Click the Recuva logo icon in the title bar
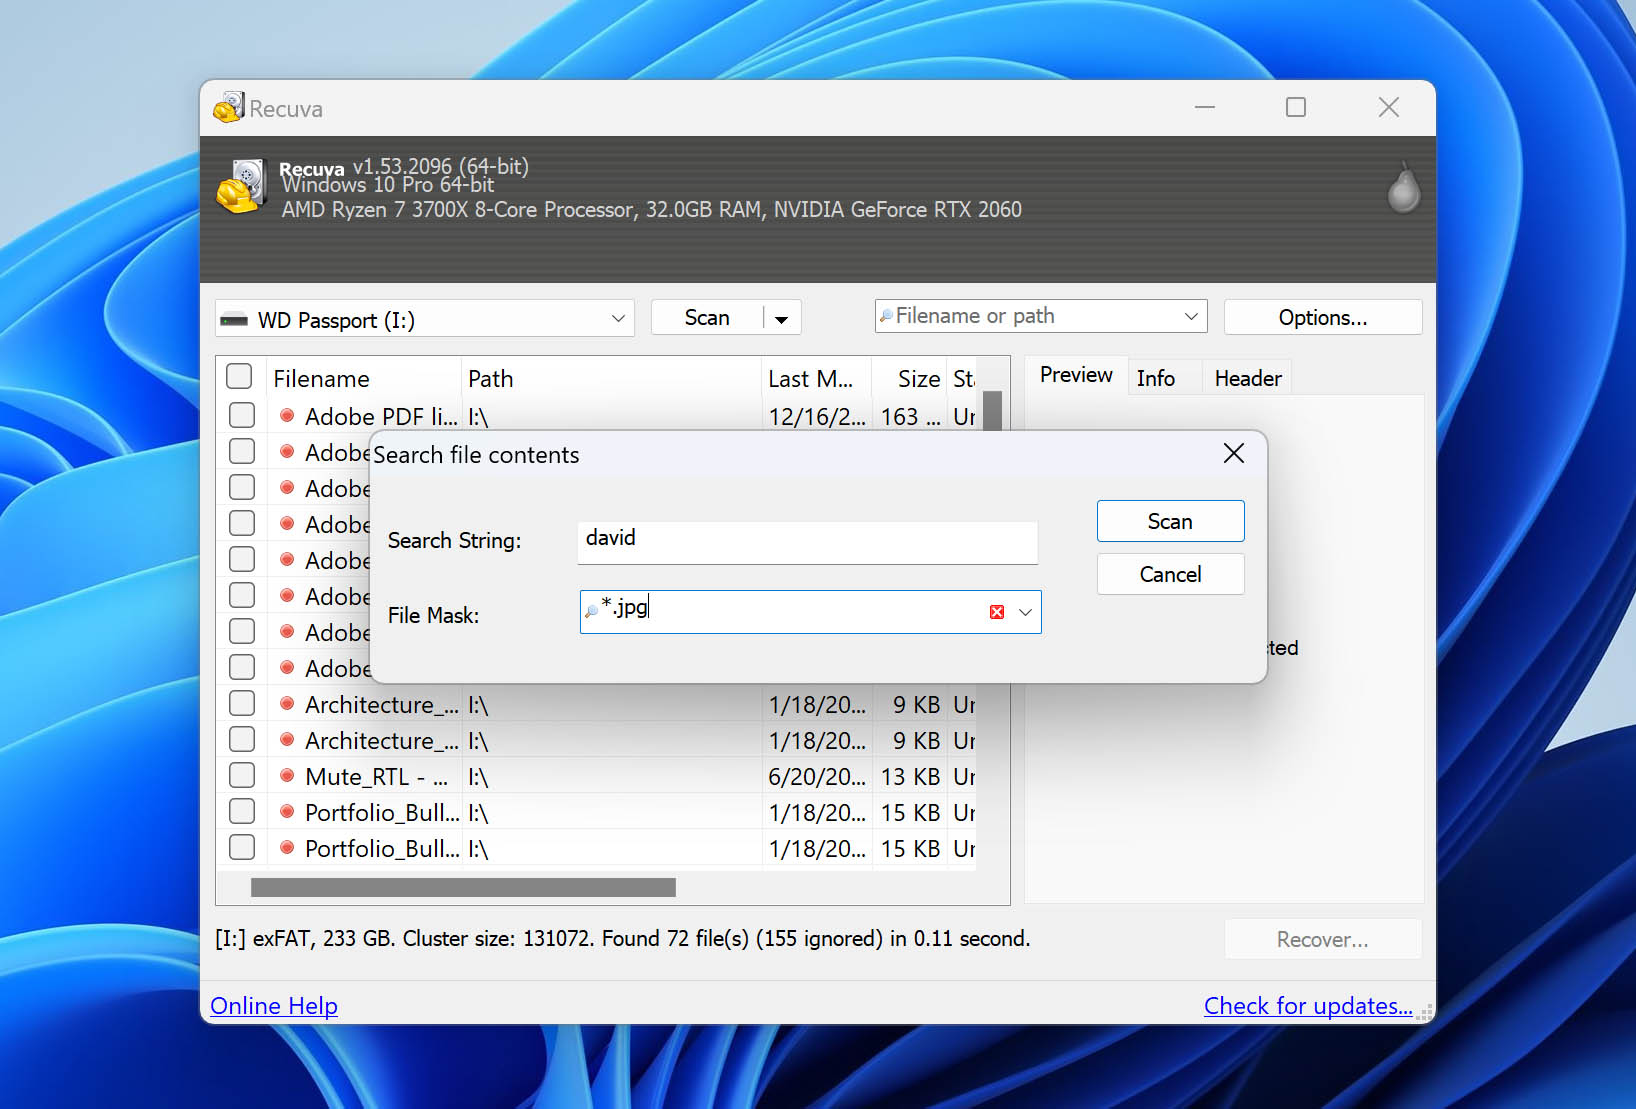The width and height of the screenshot is (1636, 1109). (228, 107)
